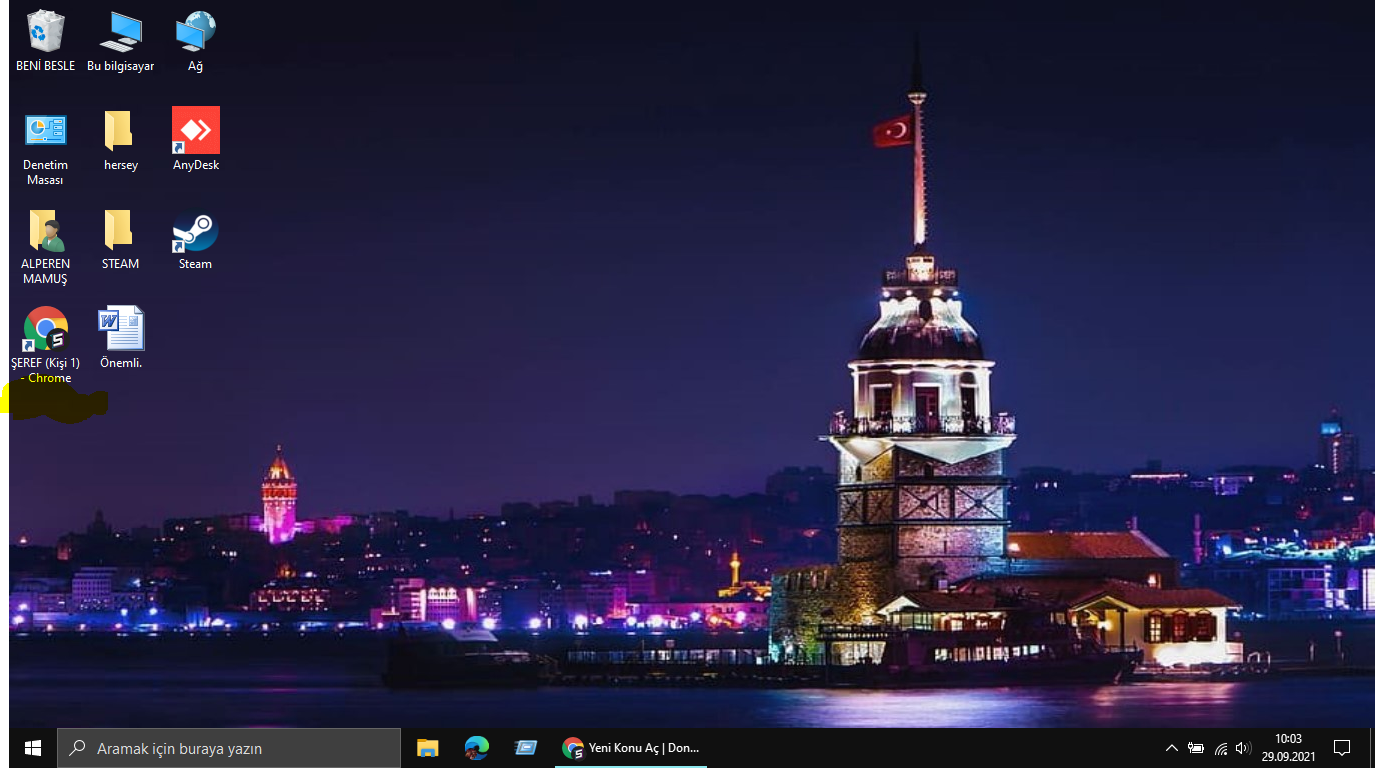
Task: Select the ALPEREN MAMUŞ user folder
Action: pos(45,246)
